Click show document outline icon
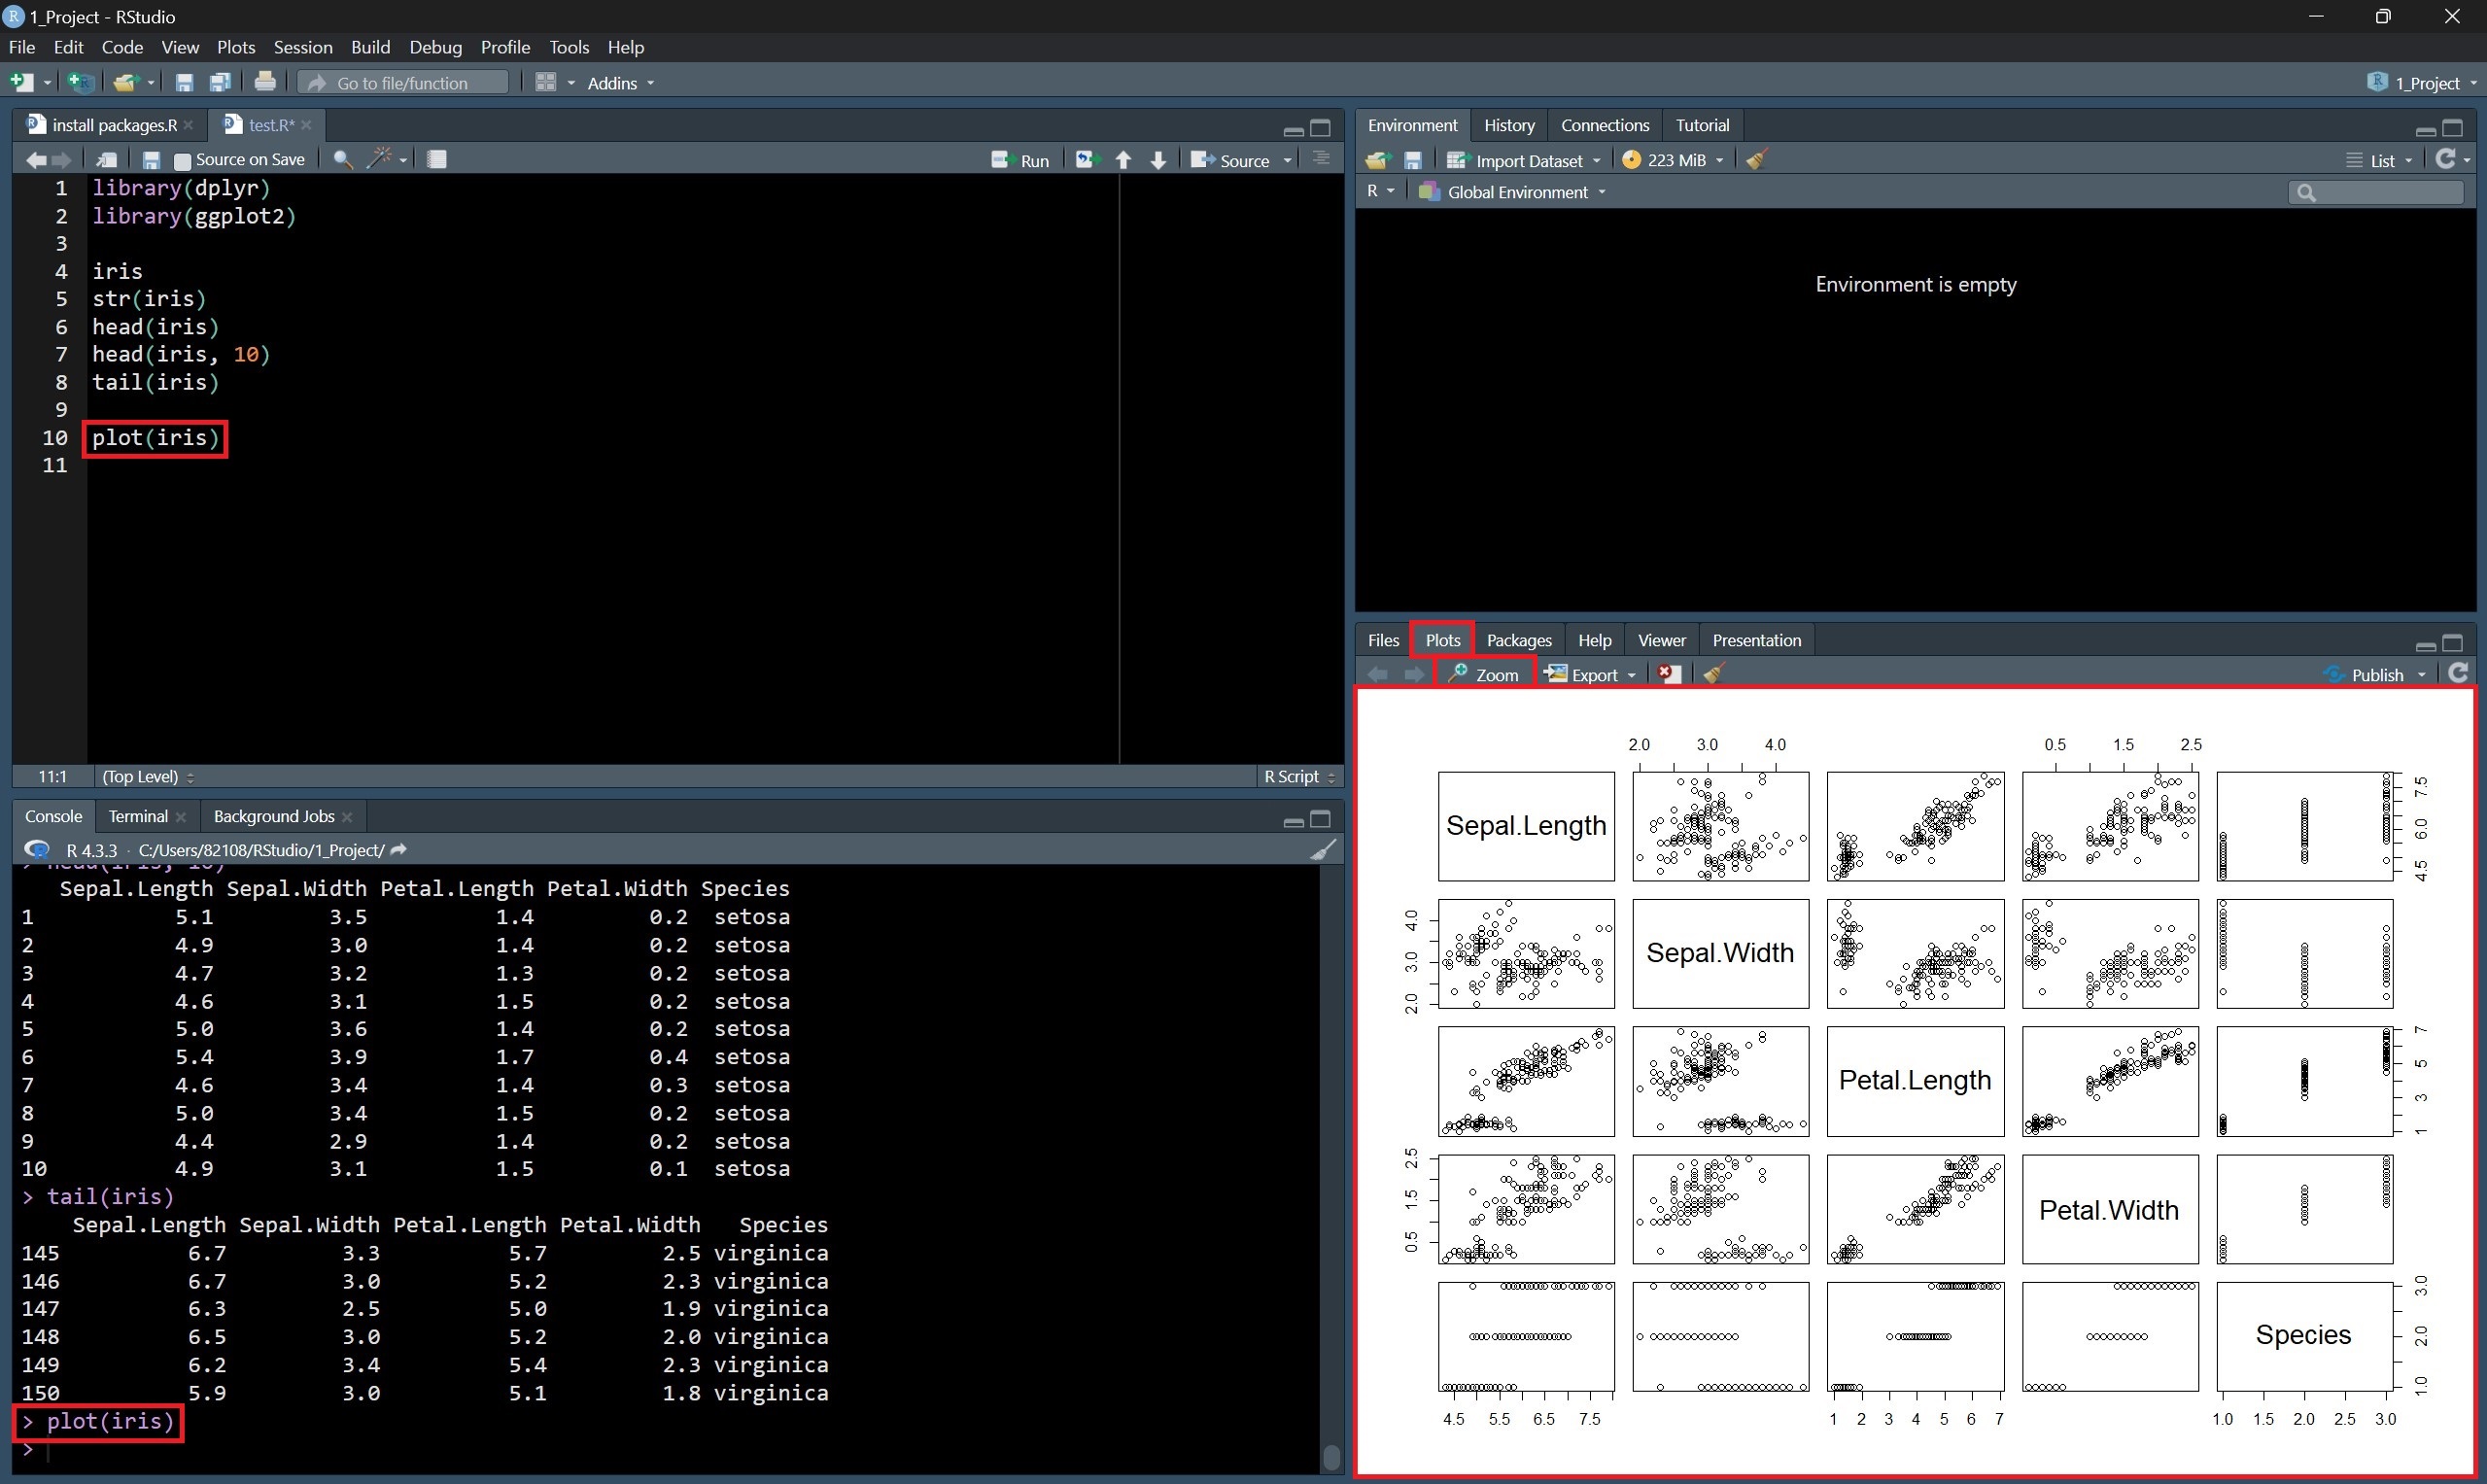This screenshot has width=2487, height=1484. pyautogui.click(x=1321, y=159)
